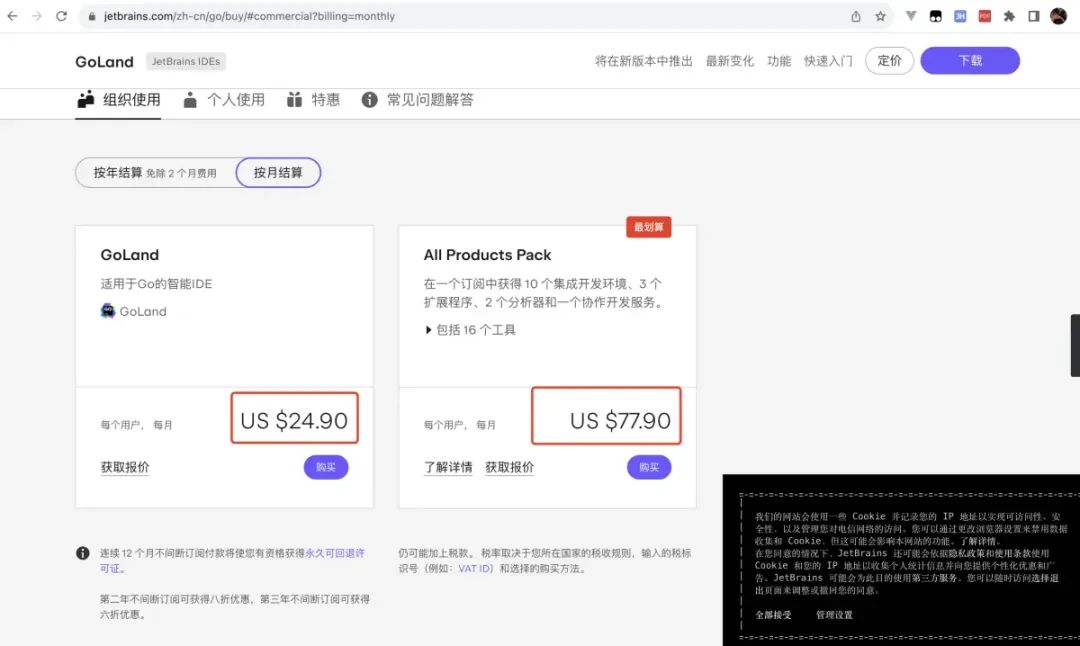Click the share icon in address bar
Image resolution: width=1080 pixels, height=646 pixels.
point(855,16)
